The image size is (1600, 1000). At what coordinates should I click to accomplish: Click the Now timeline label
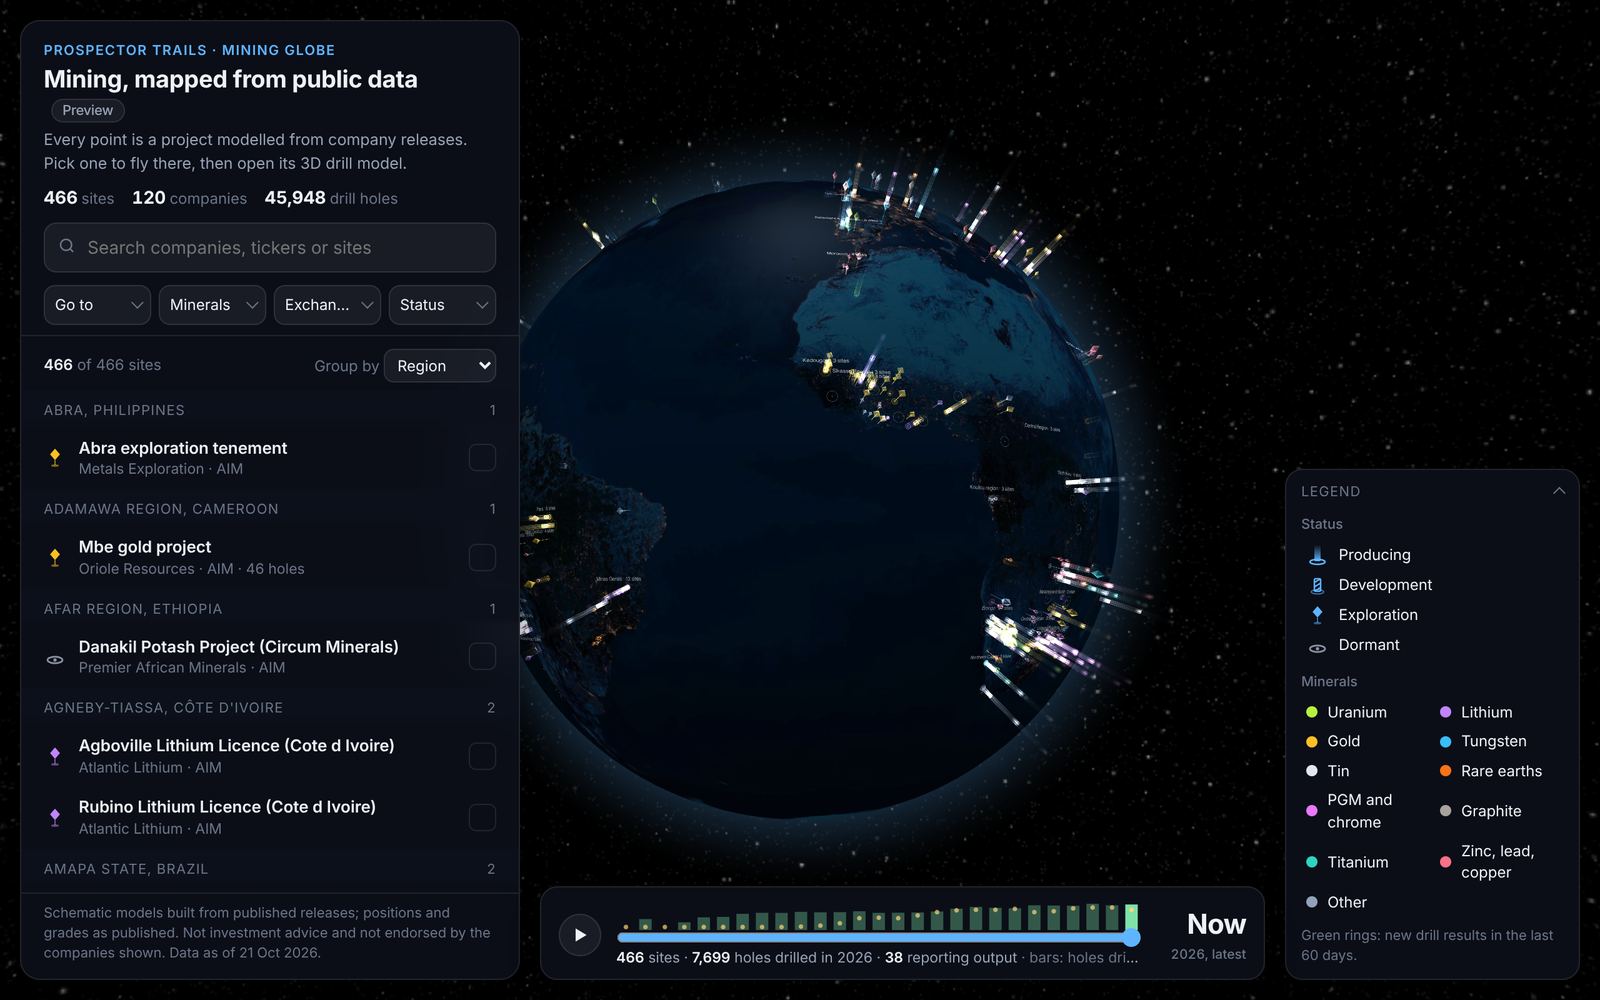click(1216, 924)
